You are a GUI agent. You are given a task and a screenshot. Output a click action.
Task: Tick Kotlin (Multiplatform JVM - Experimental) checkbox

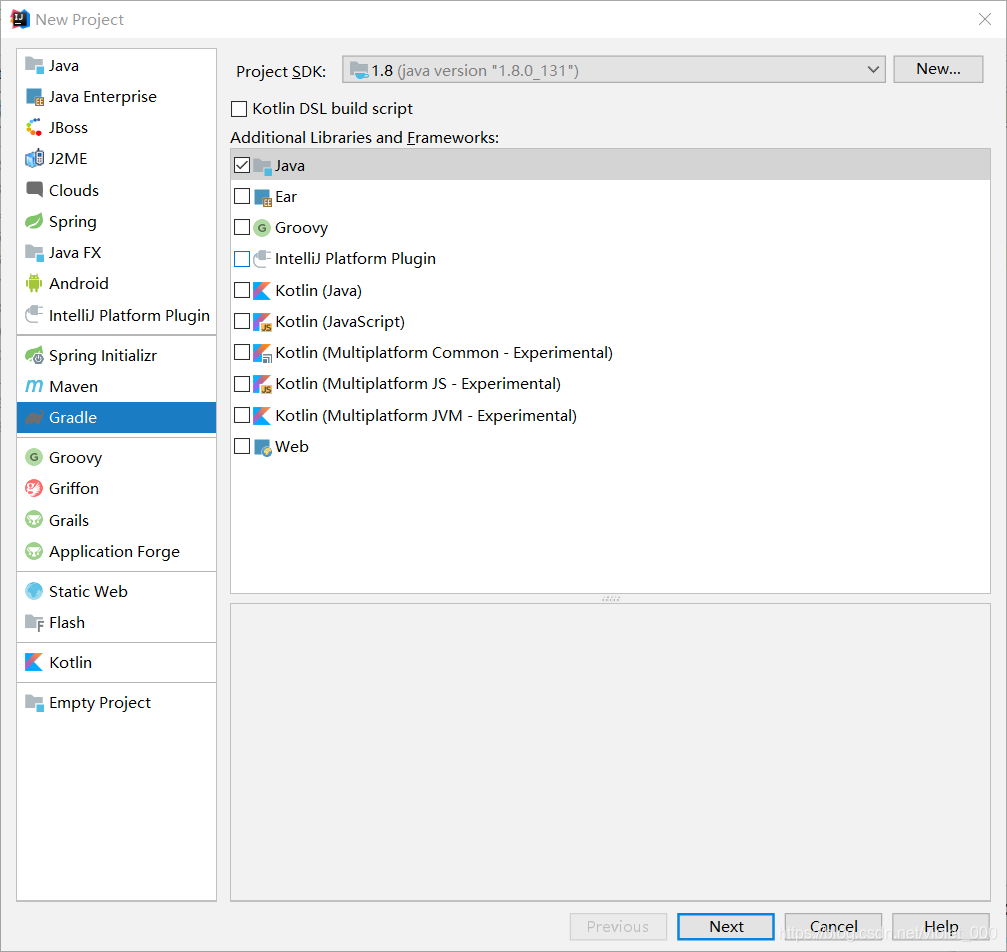pos(242,415)
